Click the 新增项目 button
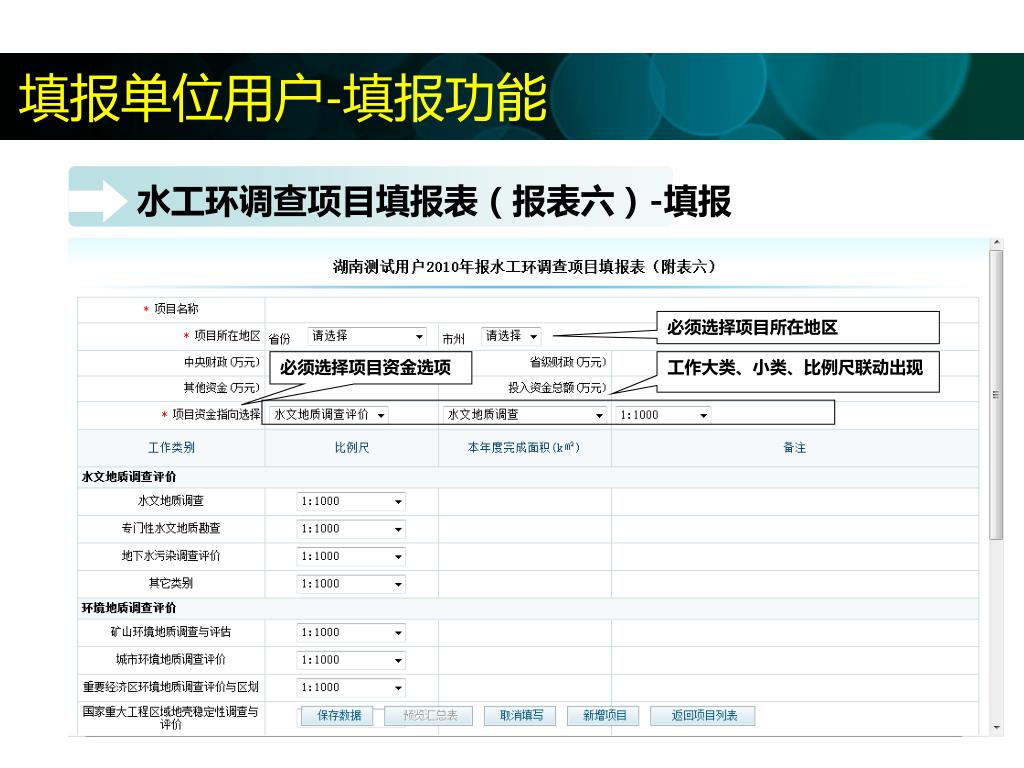 [x=604, y=716]
